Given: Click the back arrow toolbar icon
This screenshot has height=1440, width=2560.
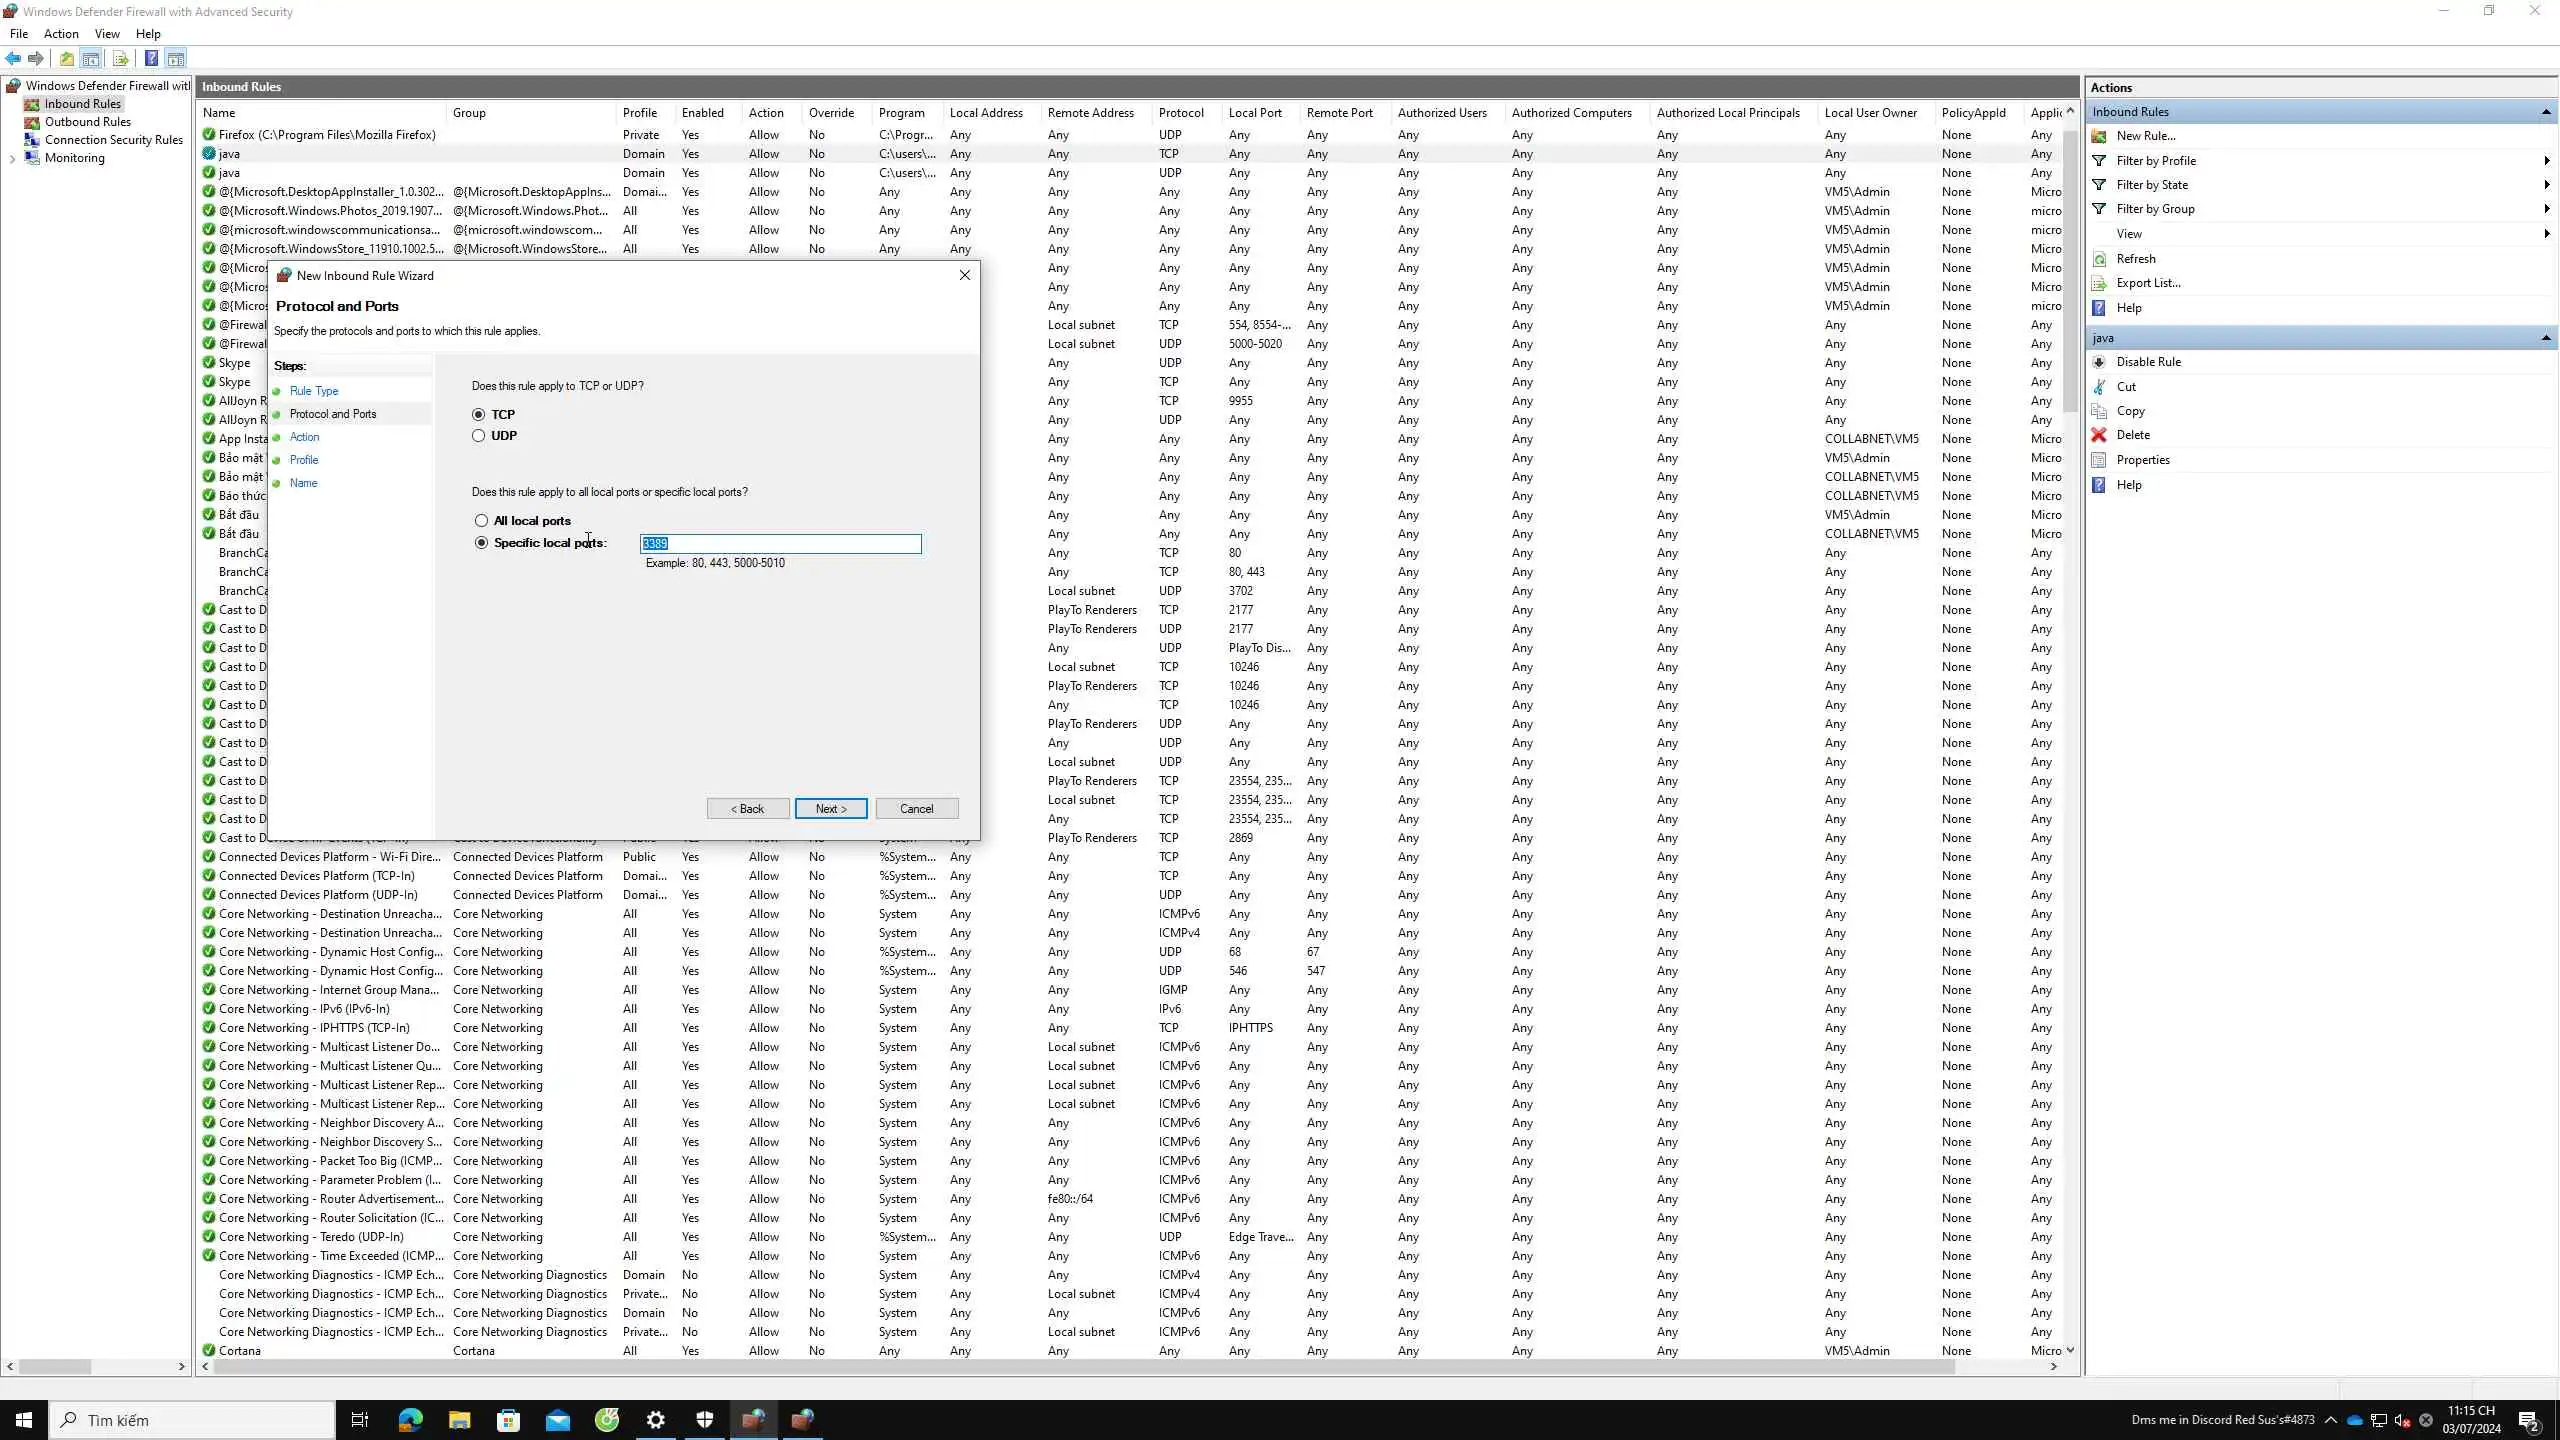Looking at the screenshot, I should [13, 58].
